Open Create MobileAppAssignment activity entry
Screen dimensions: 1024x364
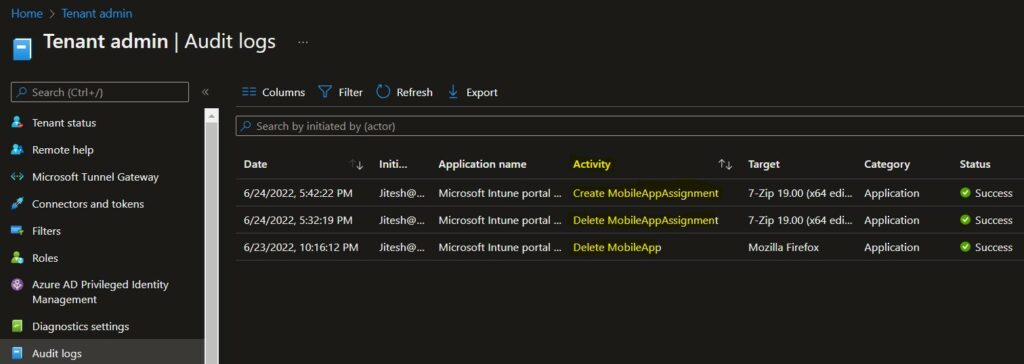[645, 193]
